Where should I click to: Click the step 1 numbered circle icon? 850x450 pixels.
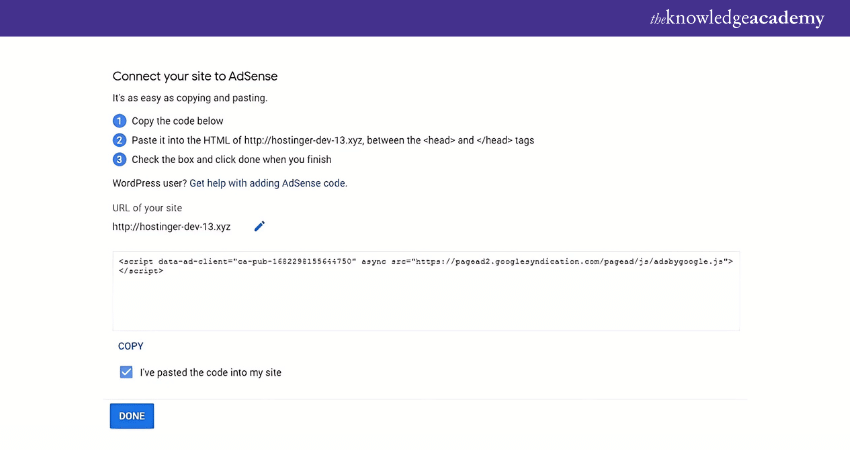coord(119,121)
